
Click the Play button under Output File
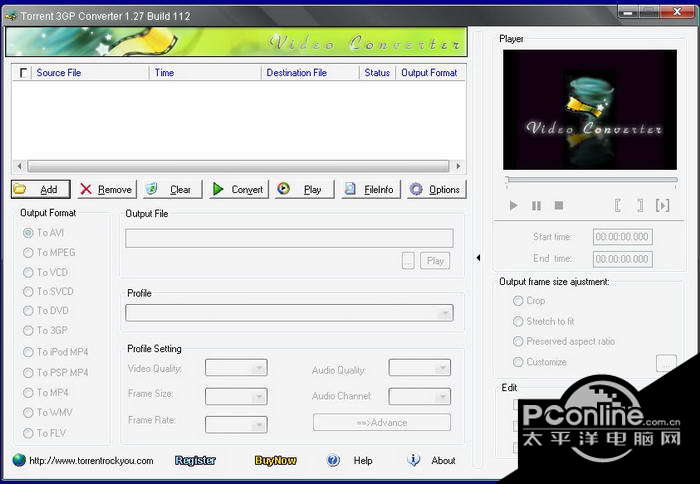click(x=435, y=261)
